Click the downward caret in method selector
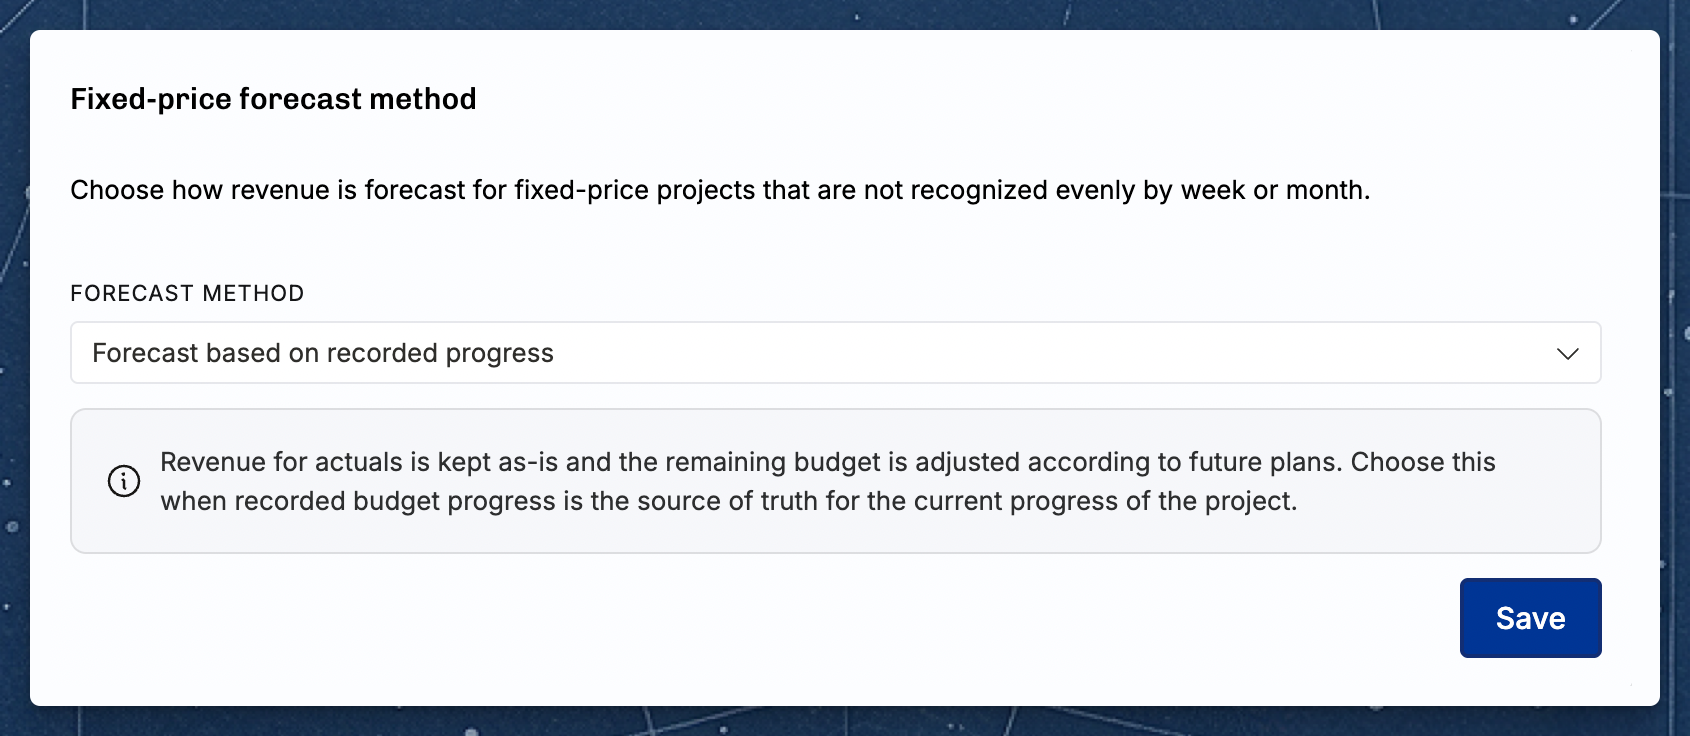The height and width of the screenshot is (736, 1690). (1567, 353)
